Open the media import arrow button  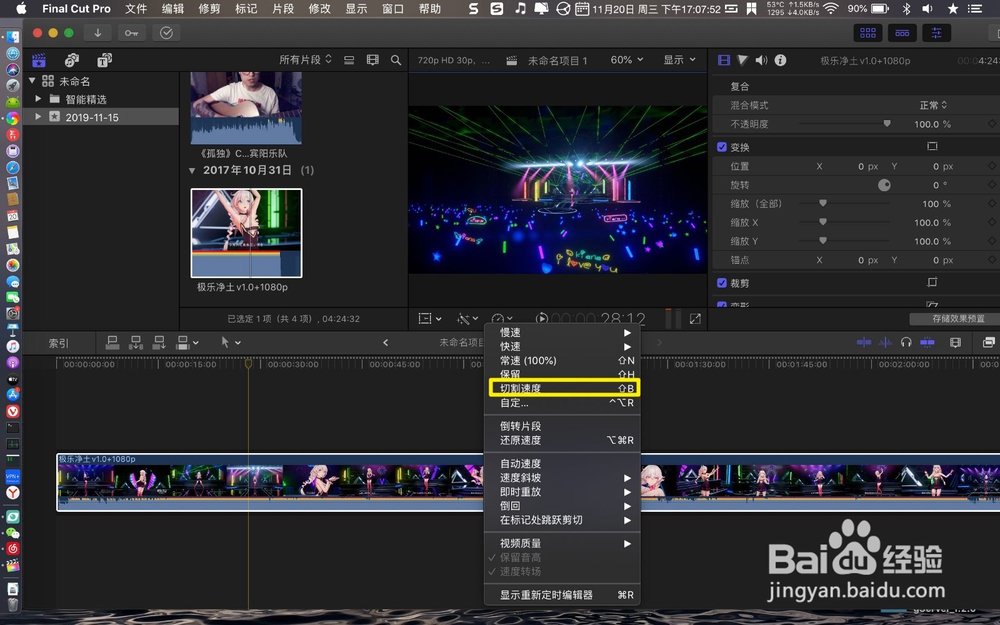click(x=98, y=33)
